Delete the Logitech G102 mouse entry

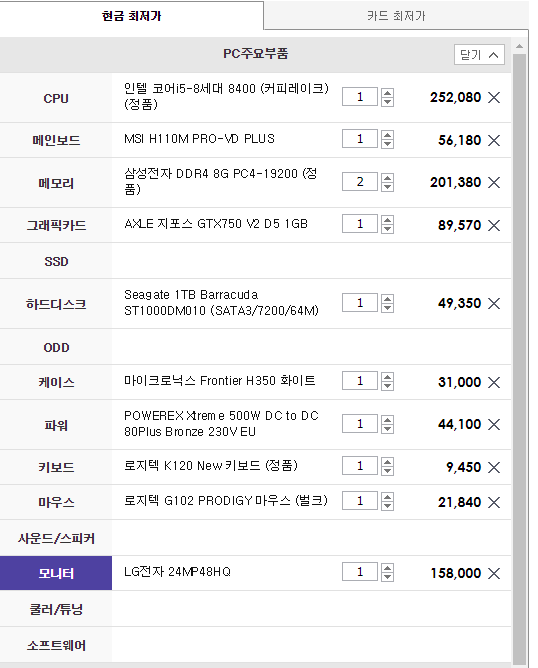tap(494, 503)
